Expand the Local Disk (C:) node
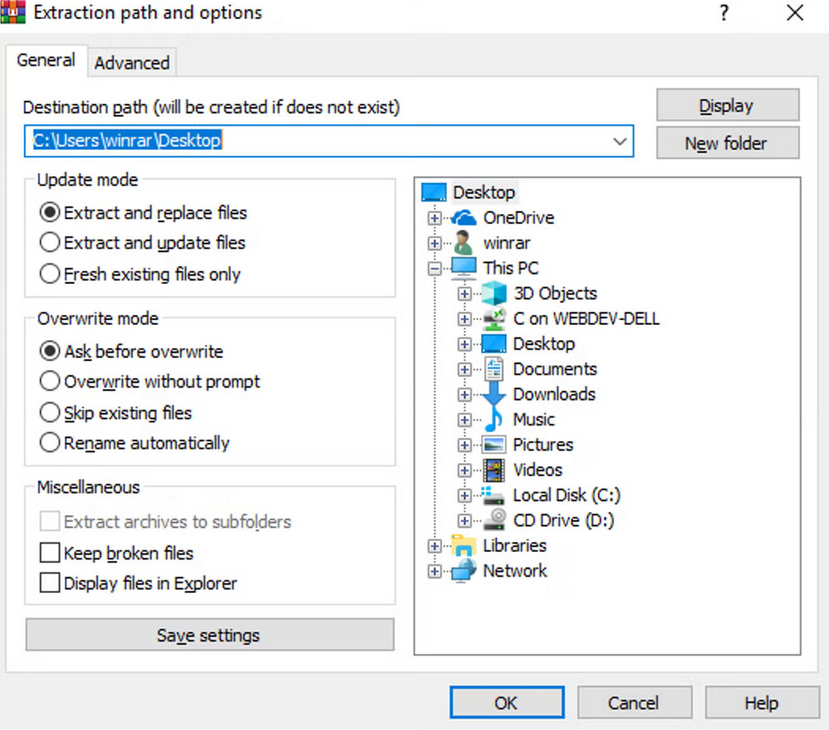Image resolution: width=829 pixels, height=730 pixels. (465, 495)
